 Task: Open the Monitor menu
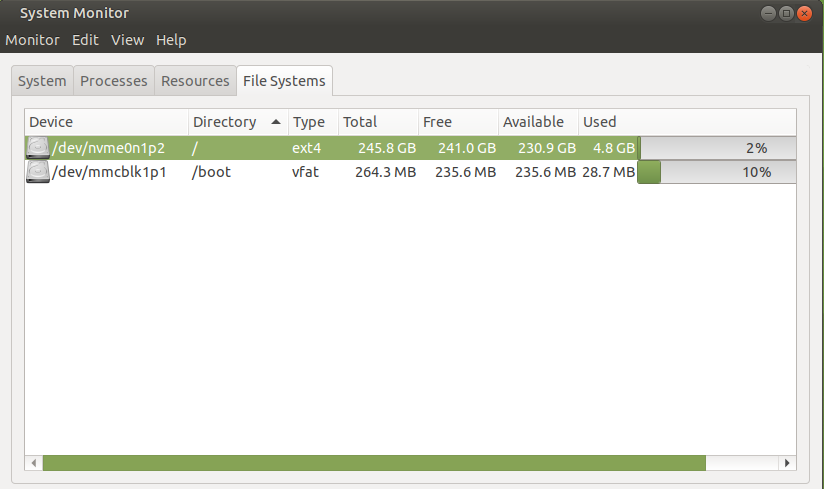(x=33, y=40)
